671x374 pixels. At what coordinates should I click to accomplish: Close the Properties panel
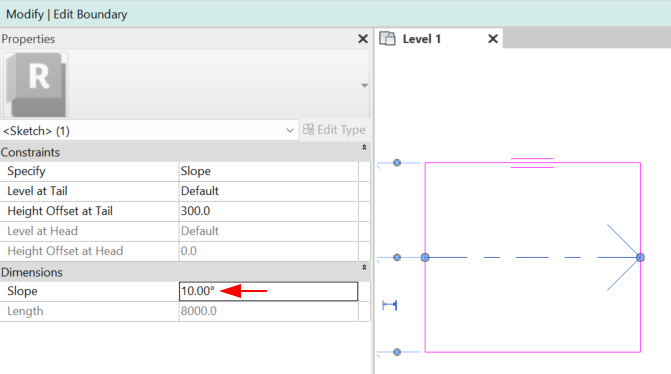[x=363, y=39]
